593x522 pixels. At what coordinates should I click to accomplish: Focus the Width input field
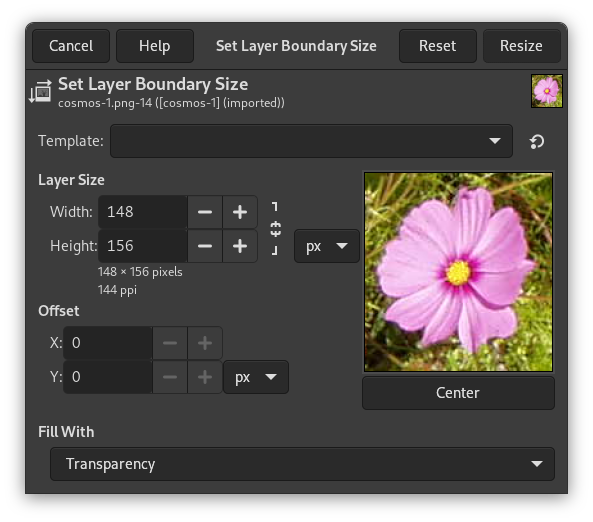tap(143, 212)
